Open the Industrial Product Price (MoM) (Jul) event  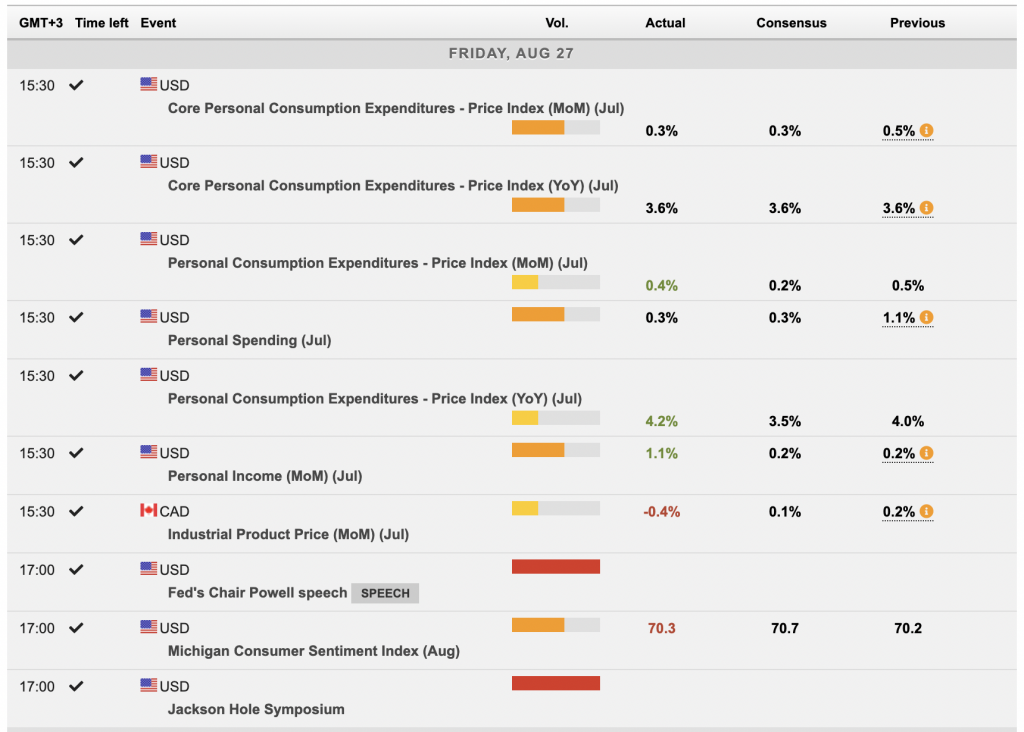tap(288, 534)
